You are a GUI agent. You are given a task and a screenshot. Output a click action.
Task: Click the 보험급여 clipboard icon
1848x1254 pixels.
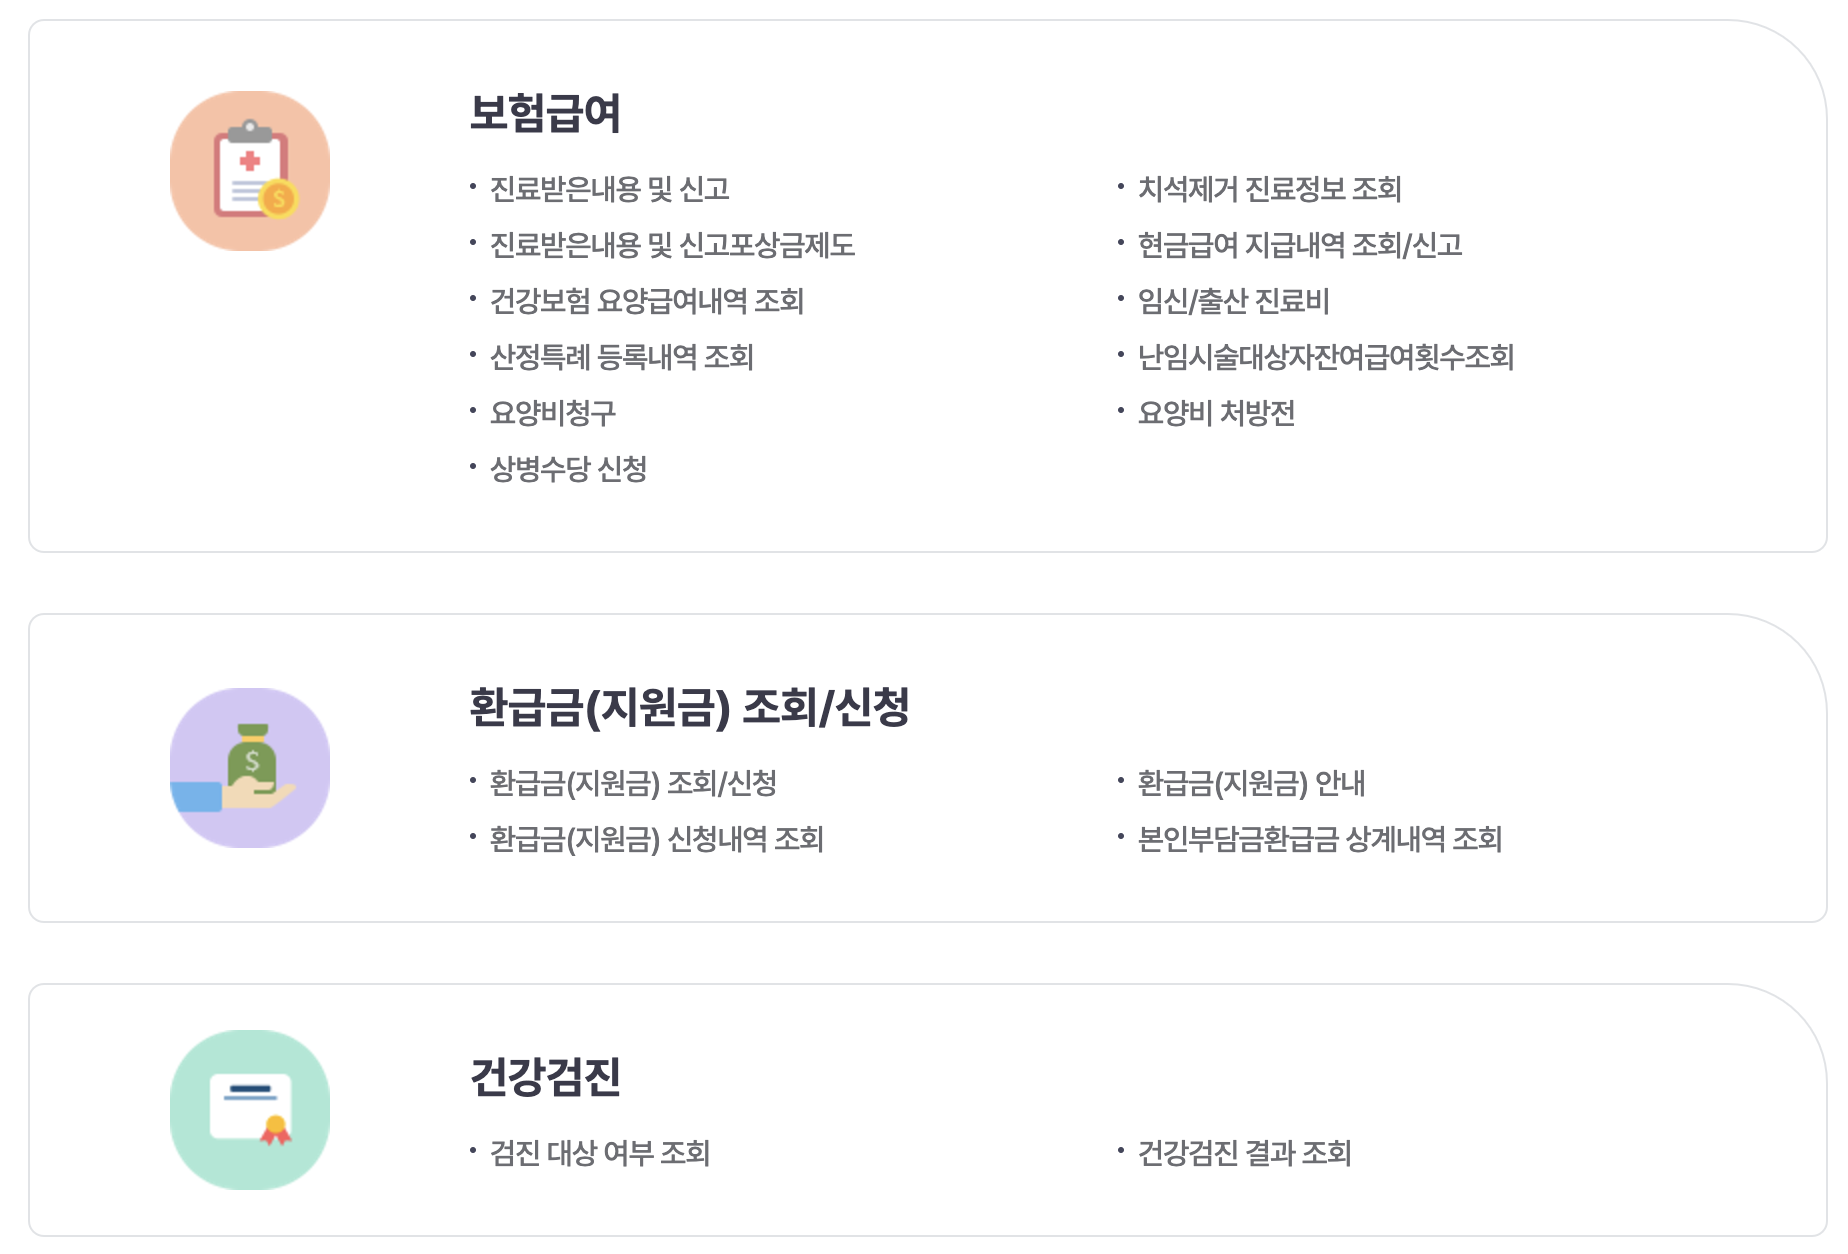[x=249, y=168]
